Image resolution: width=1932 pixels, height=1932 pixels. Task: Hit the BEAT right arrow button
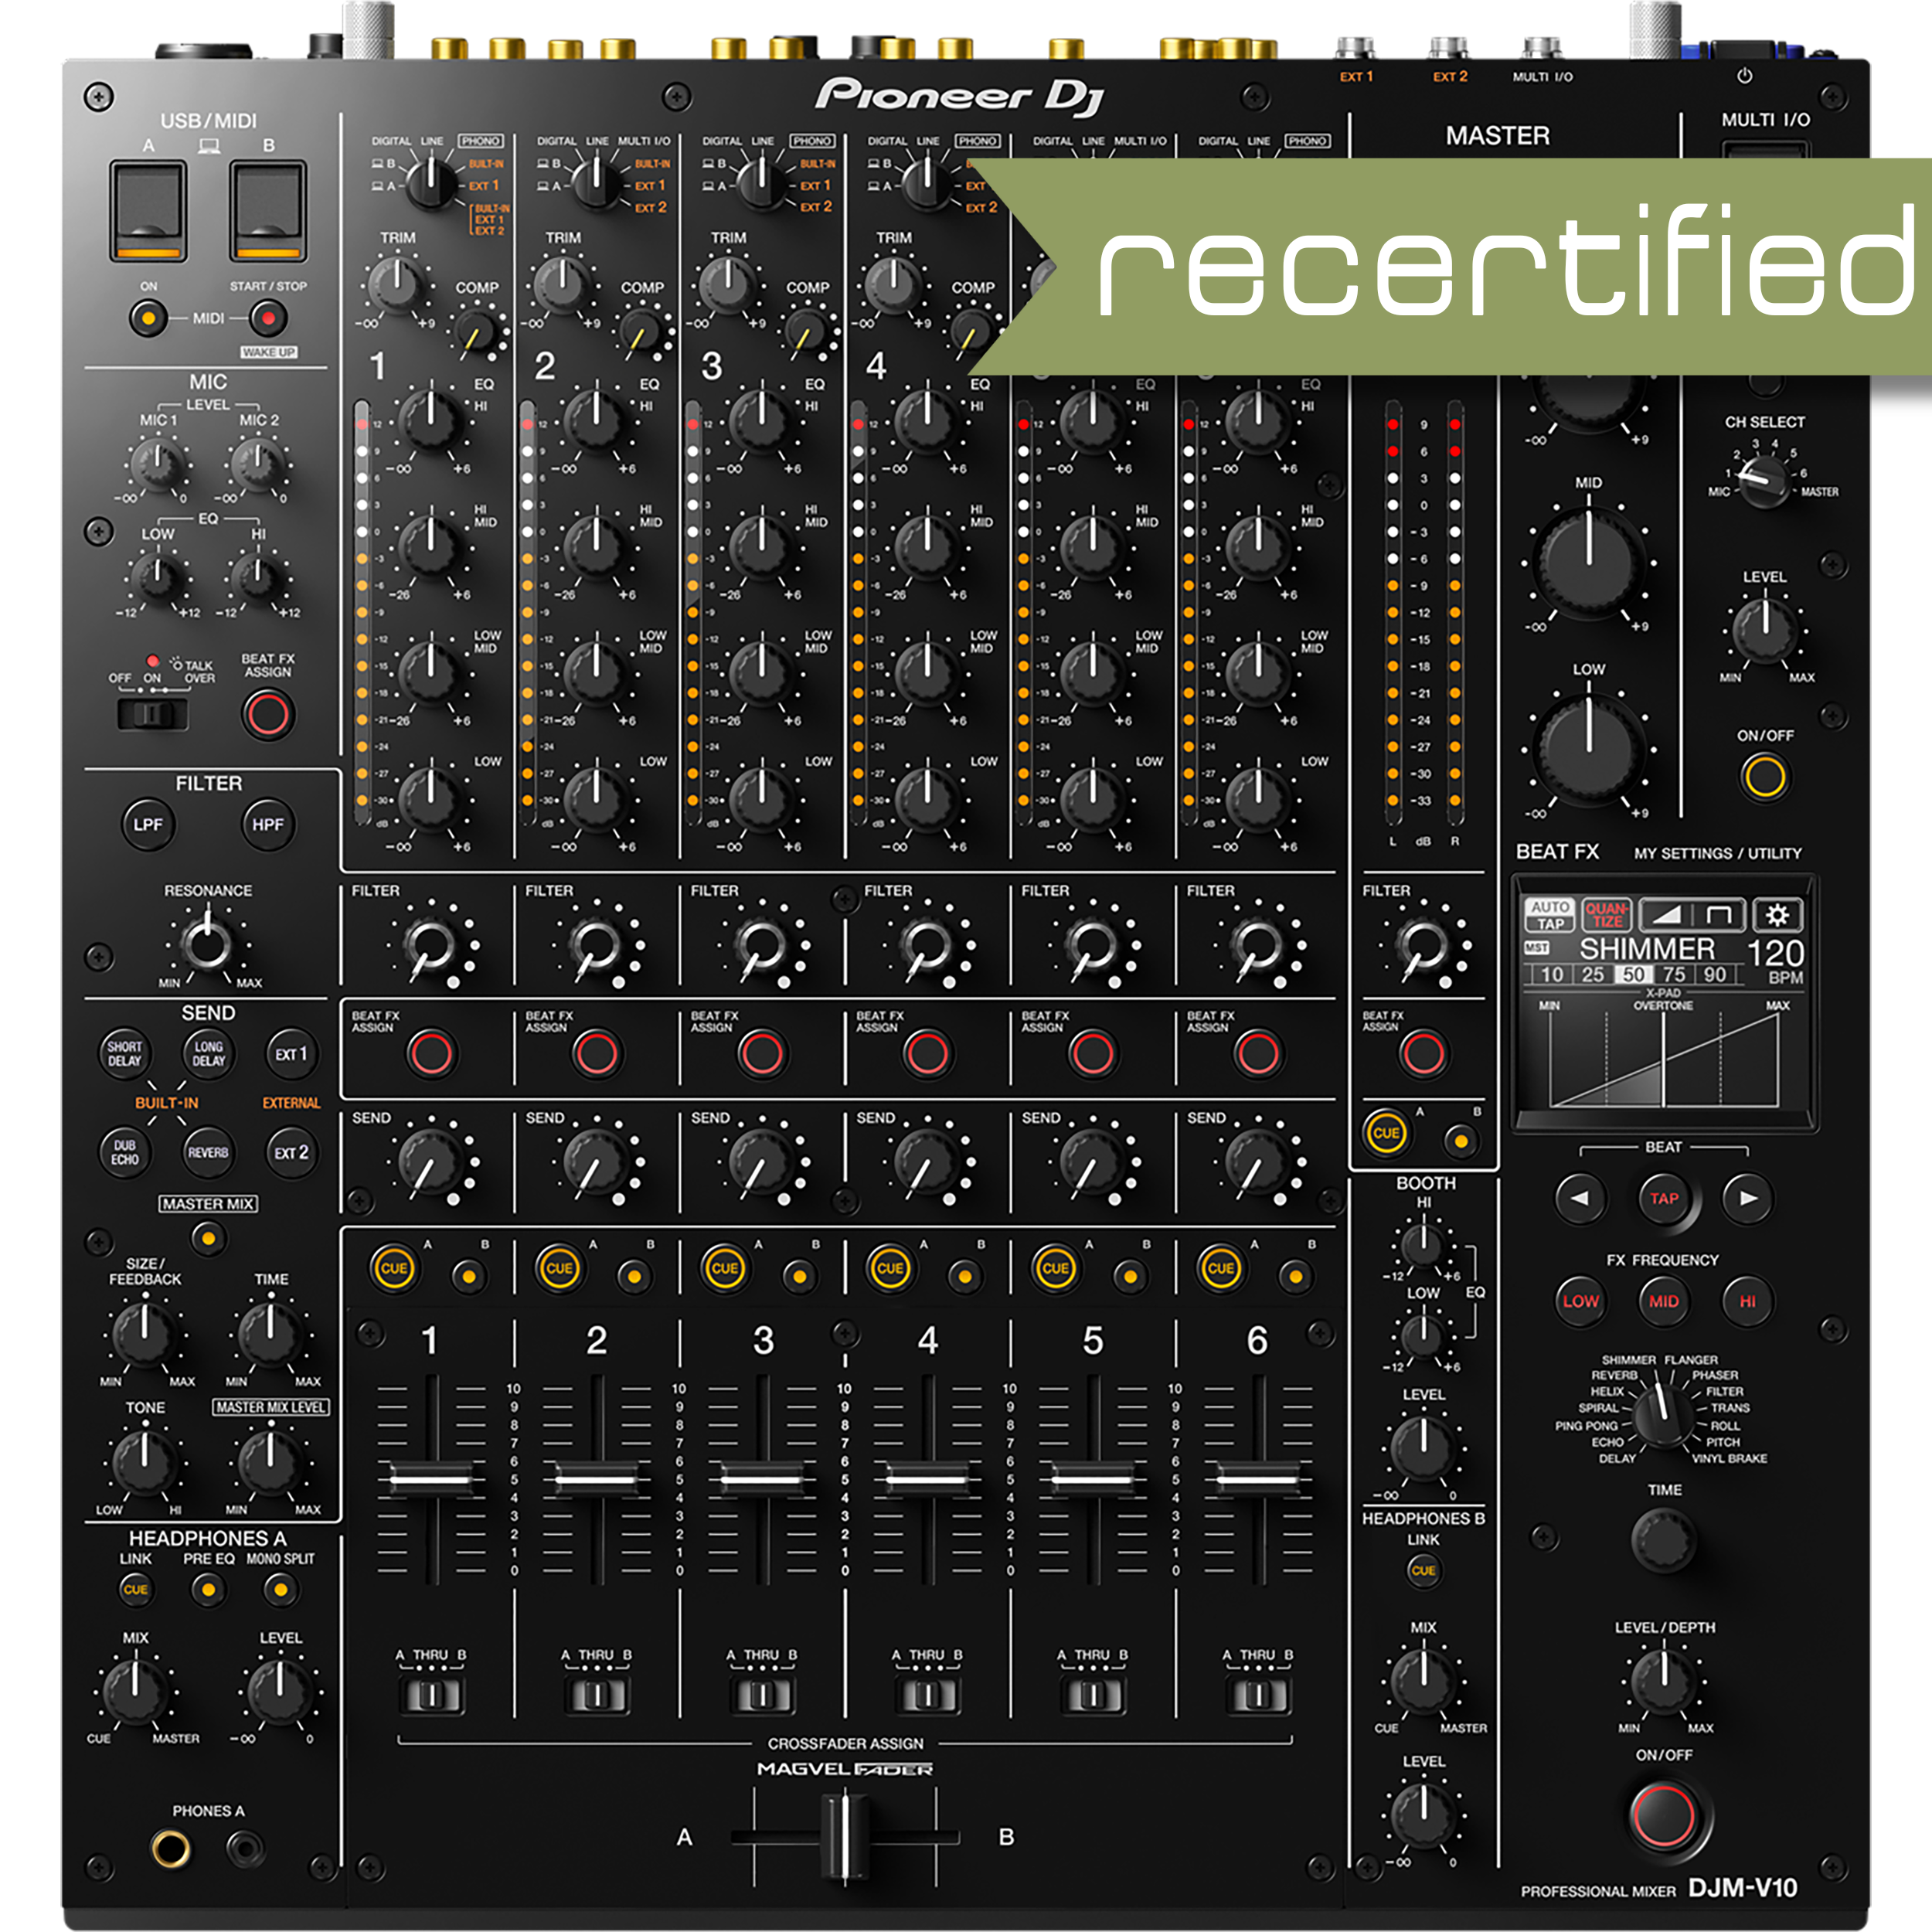(x=1747, y=1198)
